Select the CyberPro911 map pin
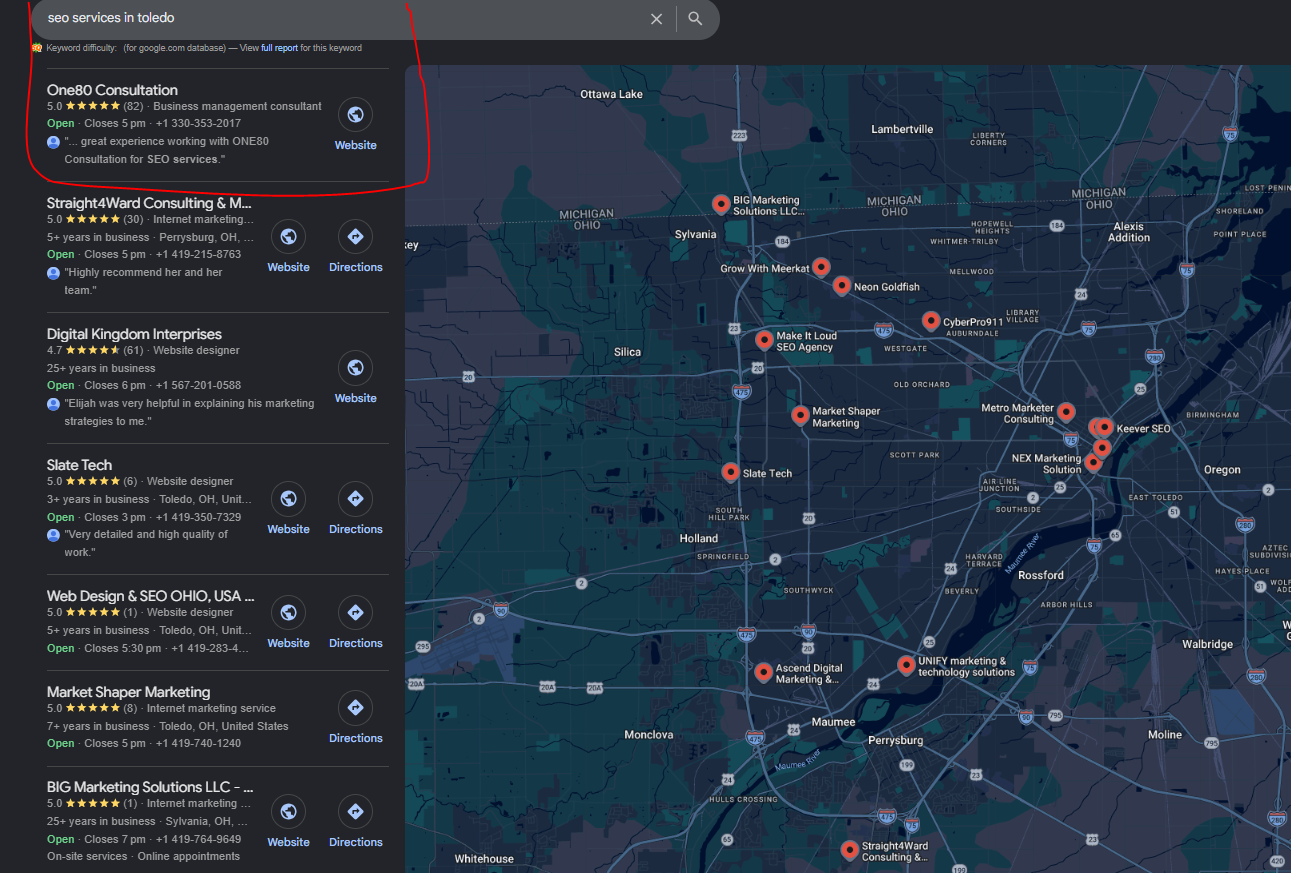 (931, 321)
